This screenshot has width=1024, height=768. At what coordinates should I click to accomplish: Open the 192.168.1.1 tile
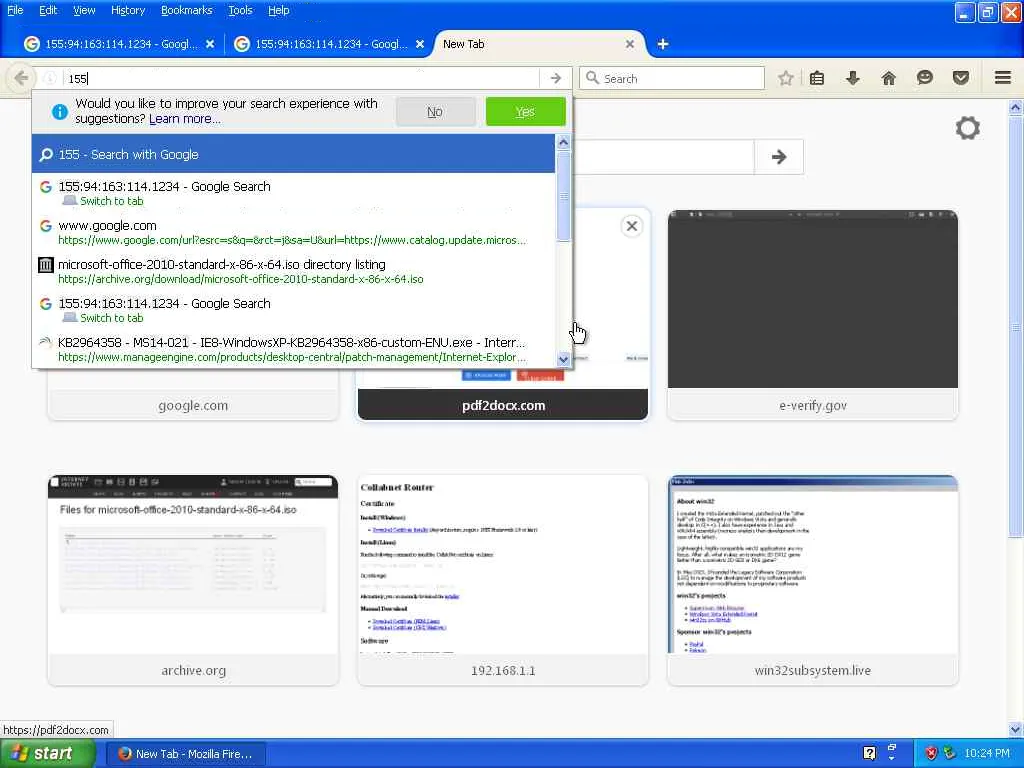click(503, 580)
